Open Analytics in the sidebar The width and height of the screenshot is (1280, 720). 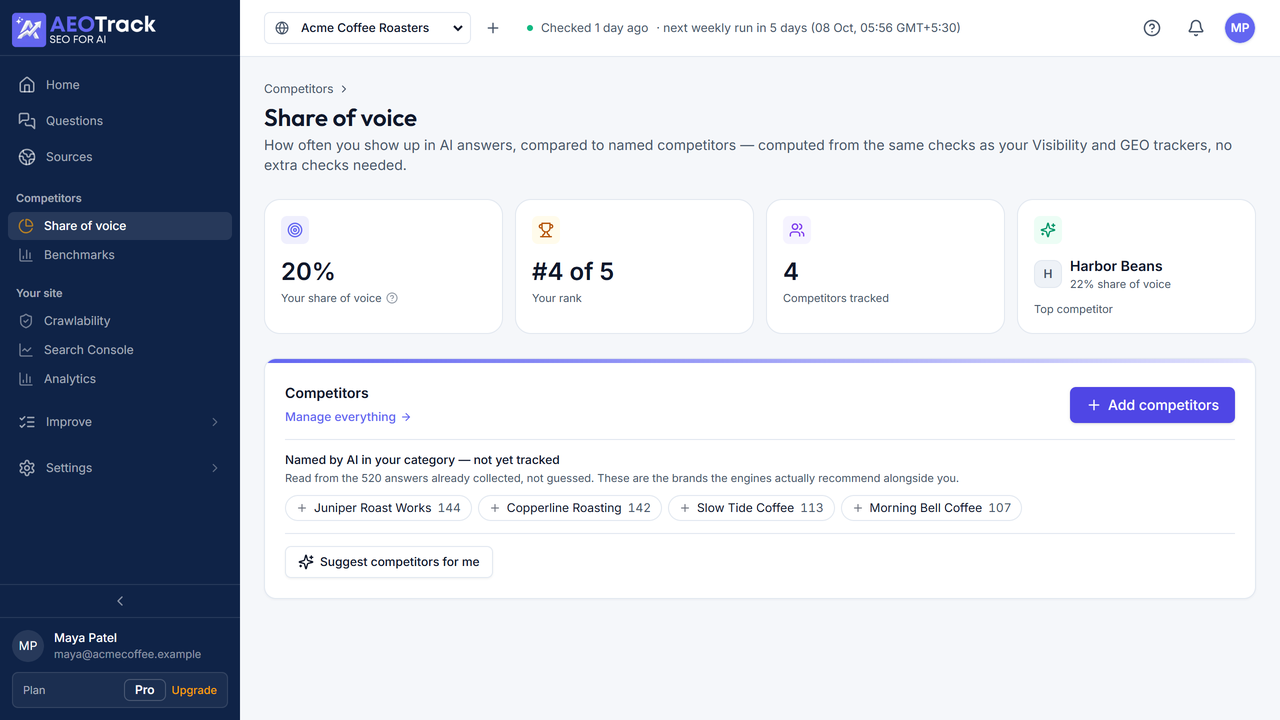point(120,379)
